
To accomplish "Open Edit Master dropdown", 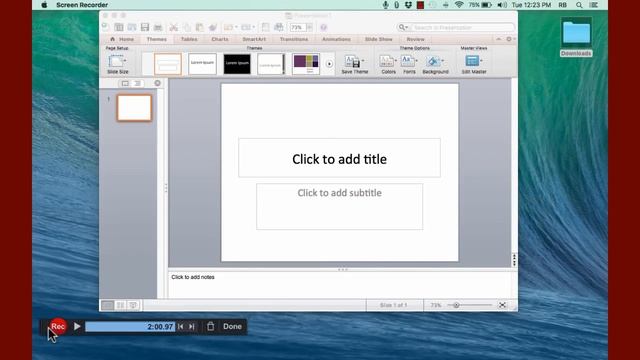I will (x=474, y=64).
